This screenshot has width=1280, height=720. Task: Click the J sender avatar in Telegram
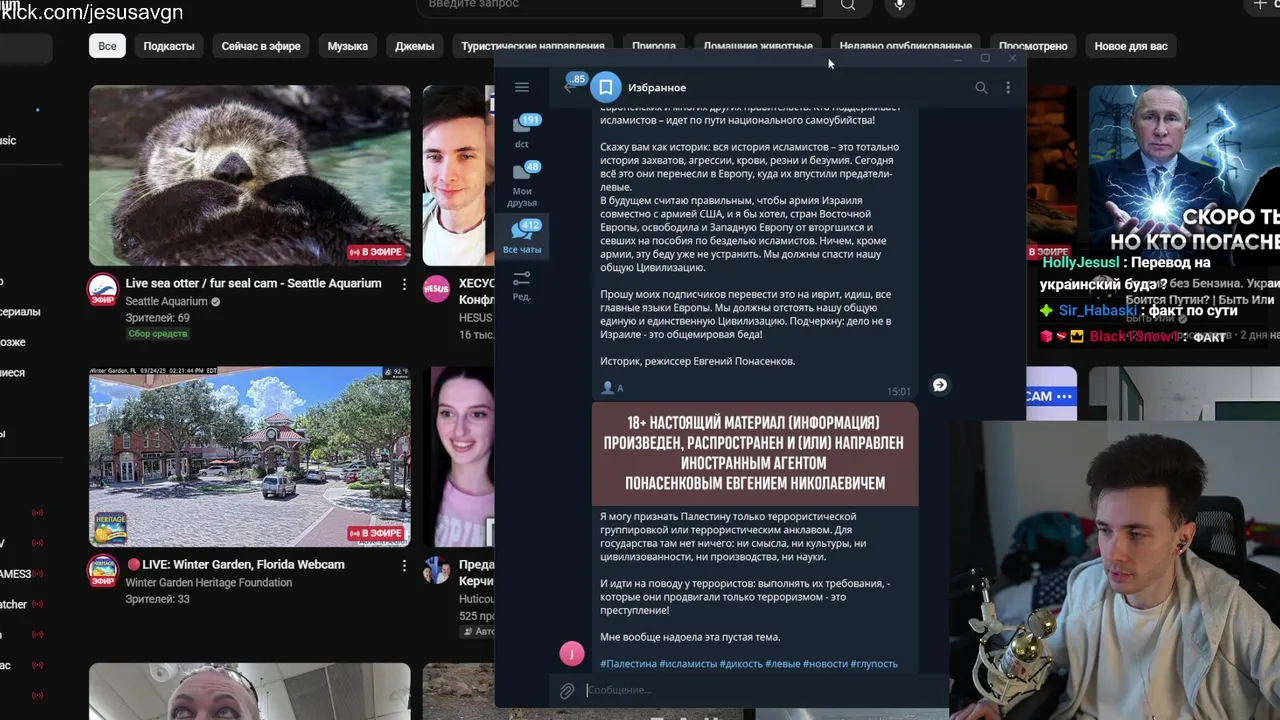571,654
